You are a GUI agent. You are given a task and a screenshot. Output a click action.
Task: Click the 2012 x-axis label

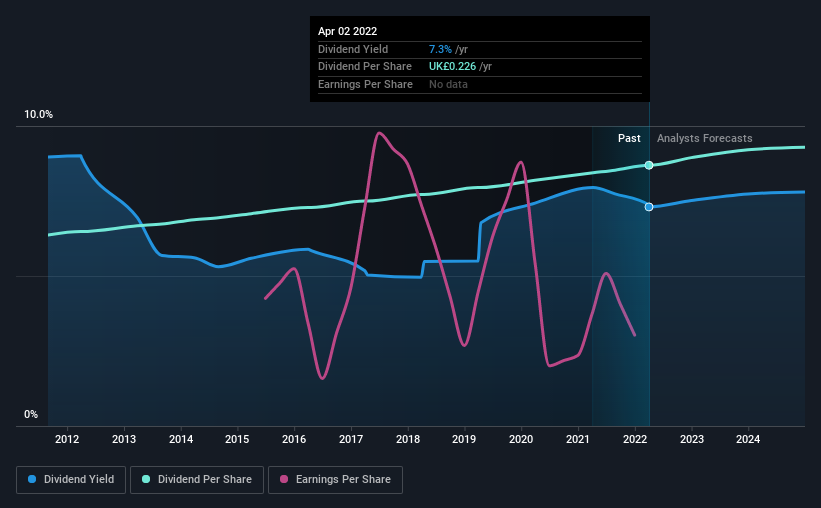point(67,439)
